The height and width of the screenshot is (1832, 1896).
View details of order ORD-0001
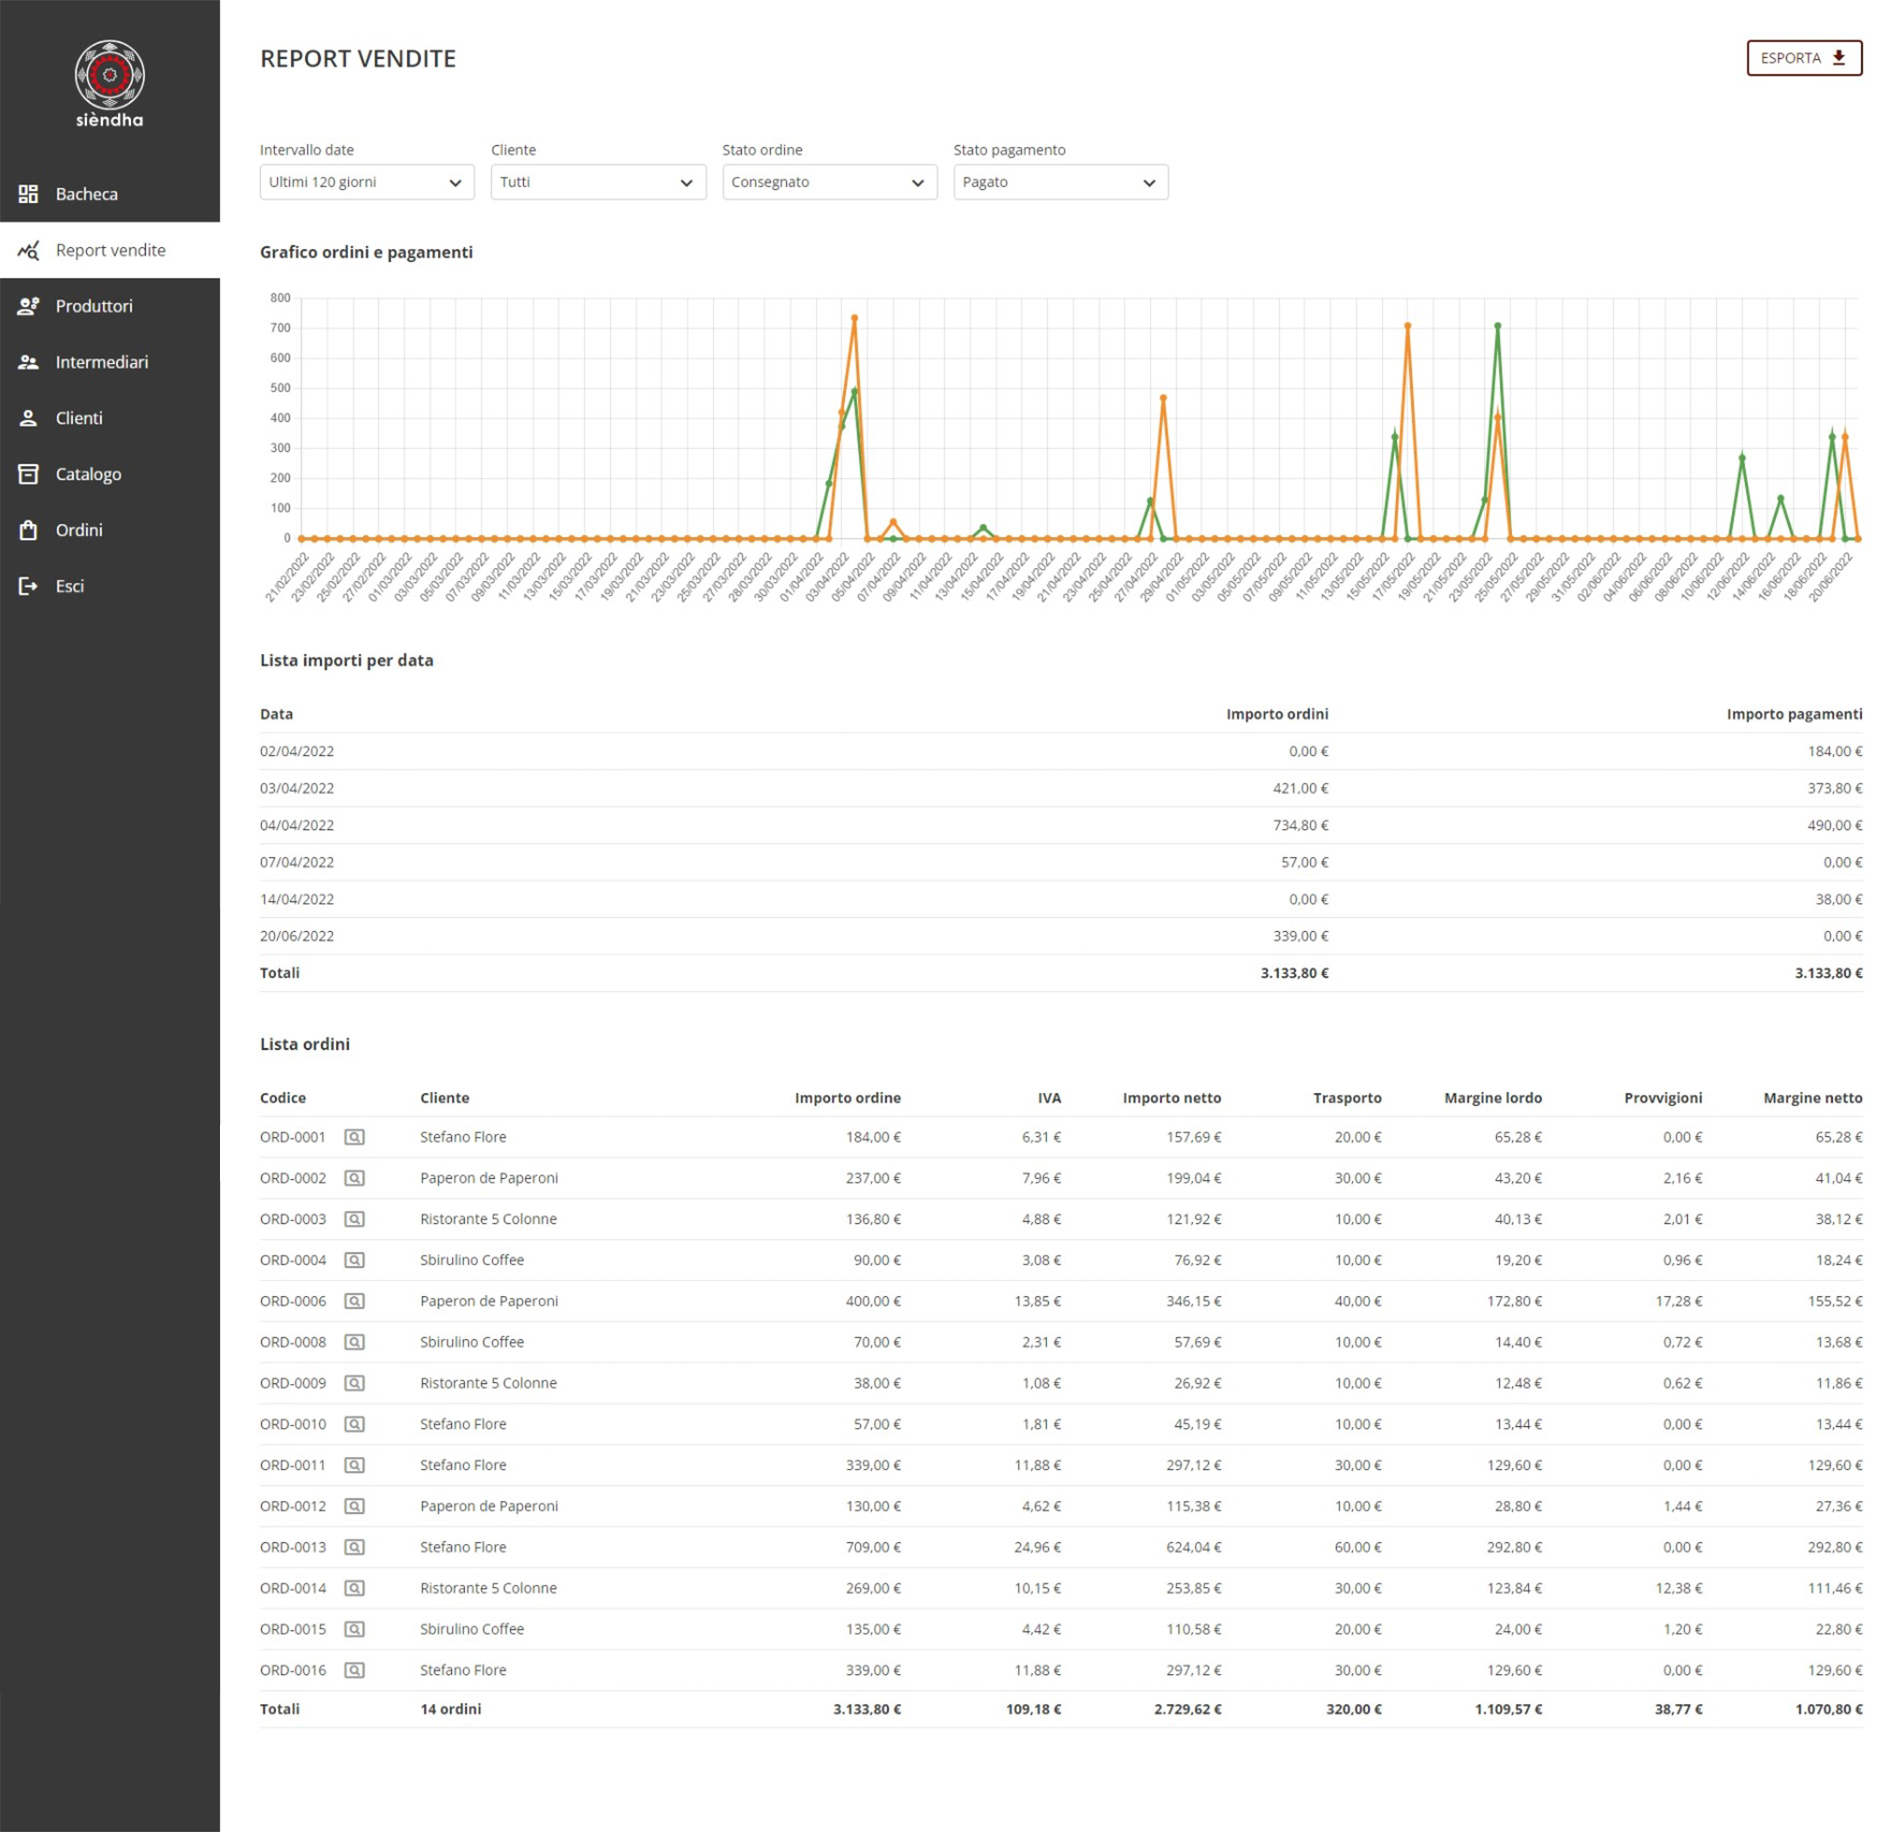coord(354,1137)
